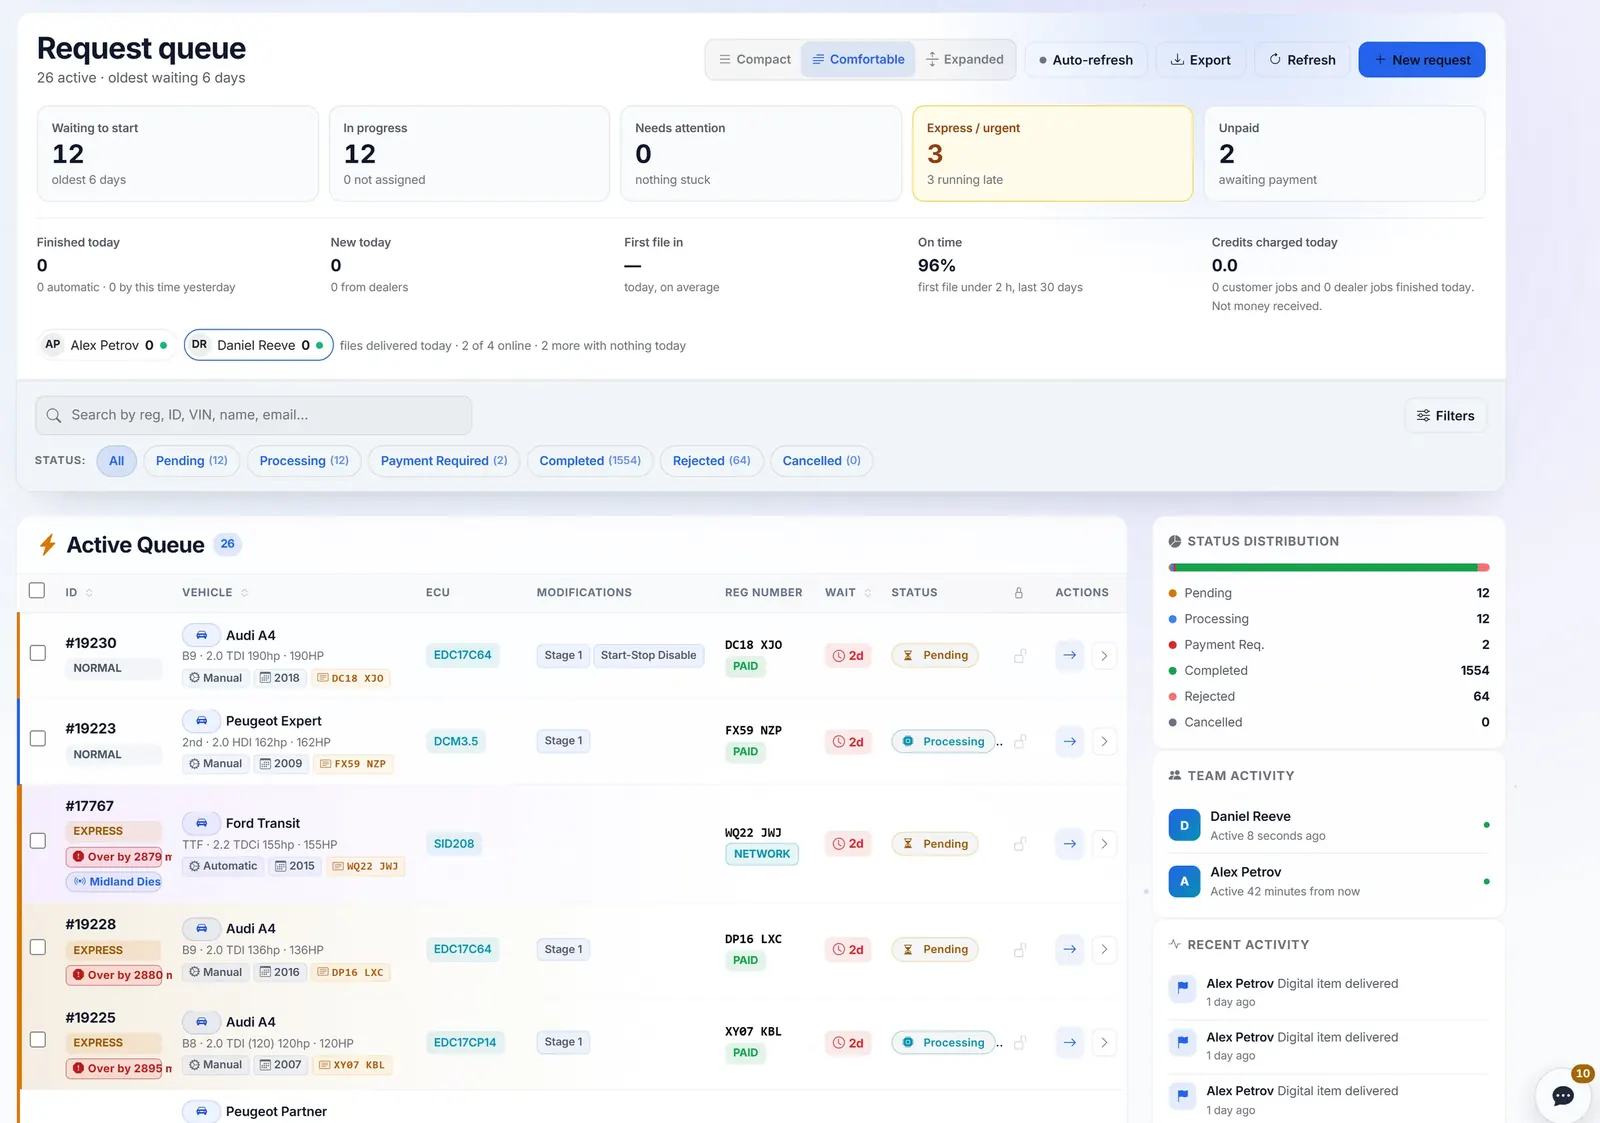This screenshot has height=1123, width=1600.
Task: Expand row #19225 with the chevron
Action: coord(1104,1043)
